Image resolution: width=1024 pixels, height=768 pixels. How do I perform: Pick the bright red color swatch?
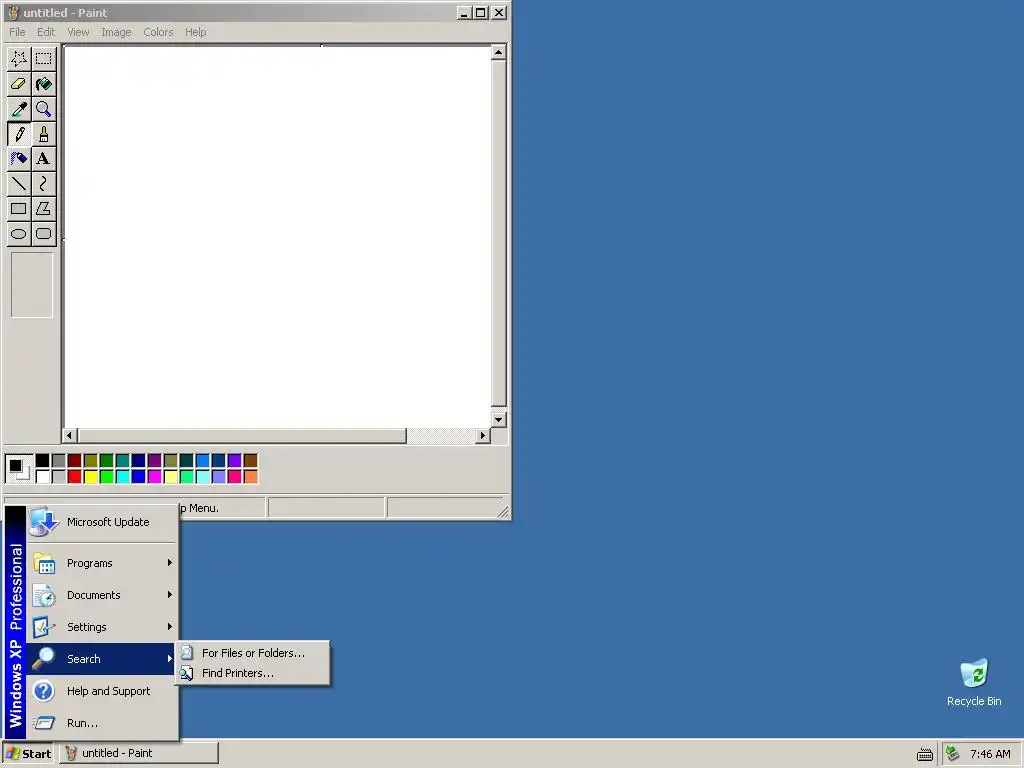(74, 477)
